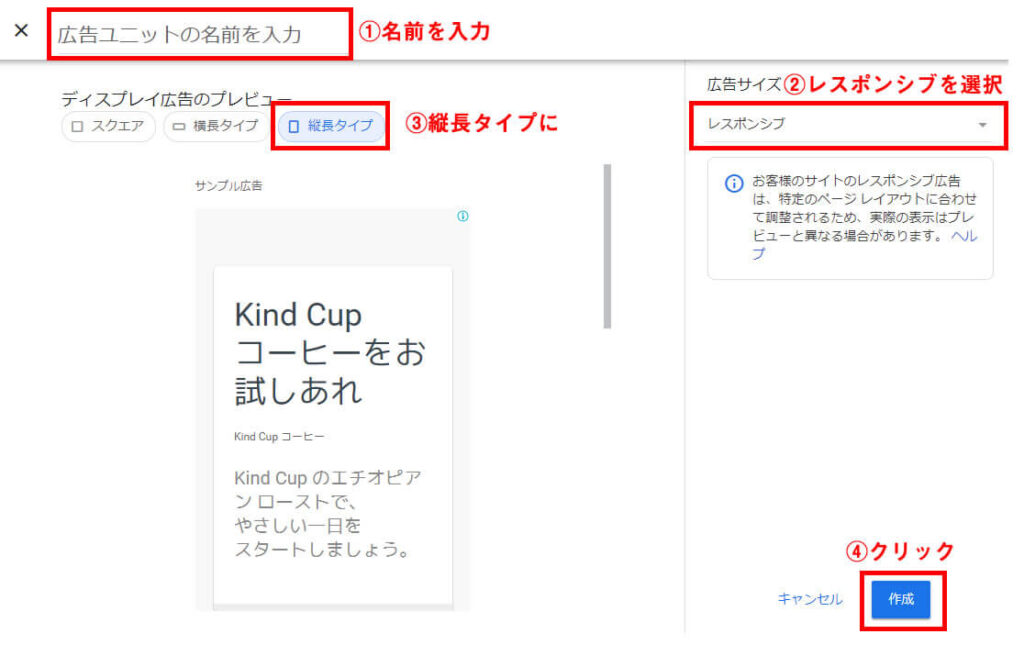
Task: Click the サンプル広告 label above preview
Action: (229, 186)
